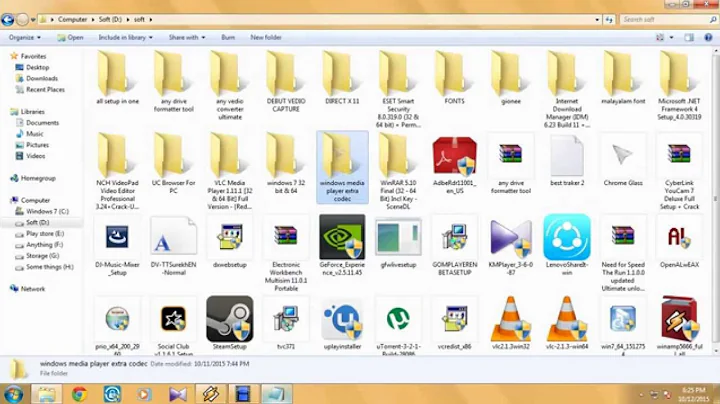Select the dxwebsetup installer icon

pos(230,237)
